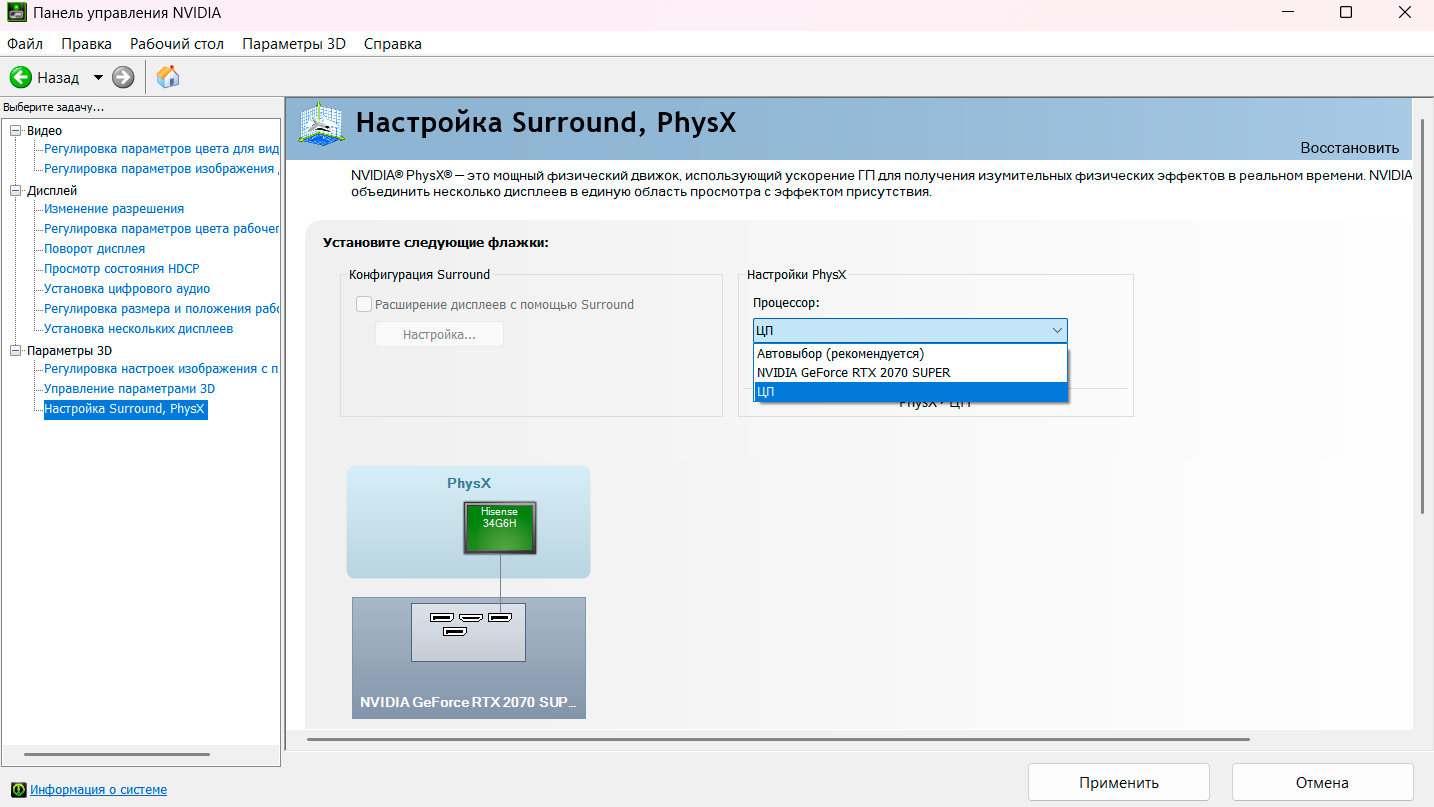
Task: Open the Справка menu
Action: click(393, 44)
